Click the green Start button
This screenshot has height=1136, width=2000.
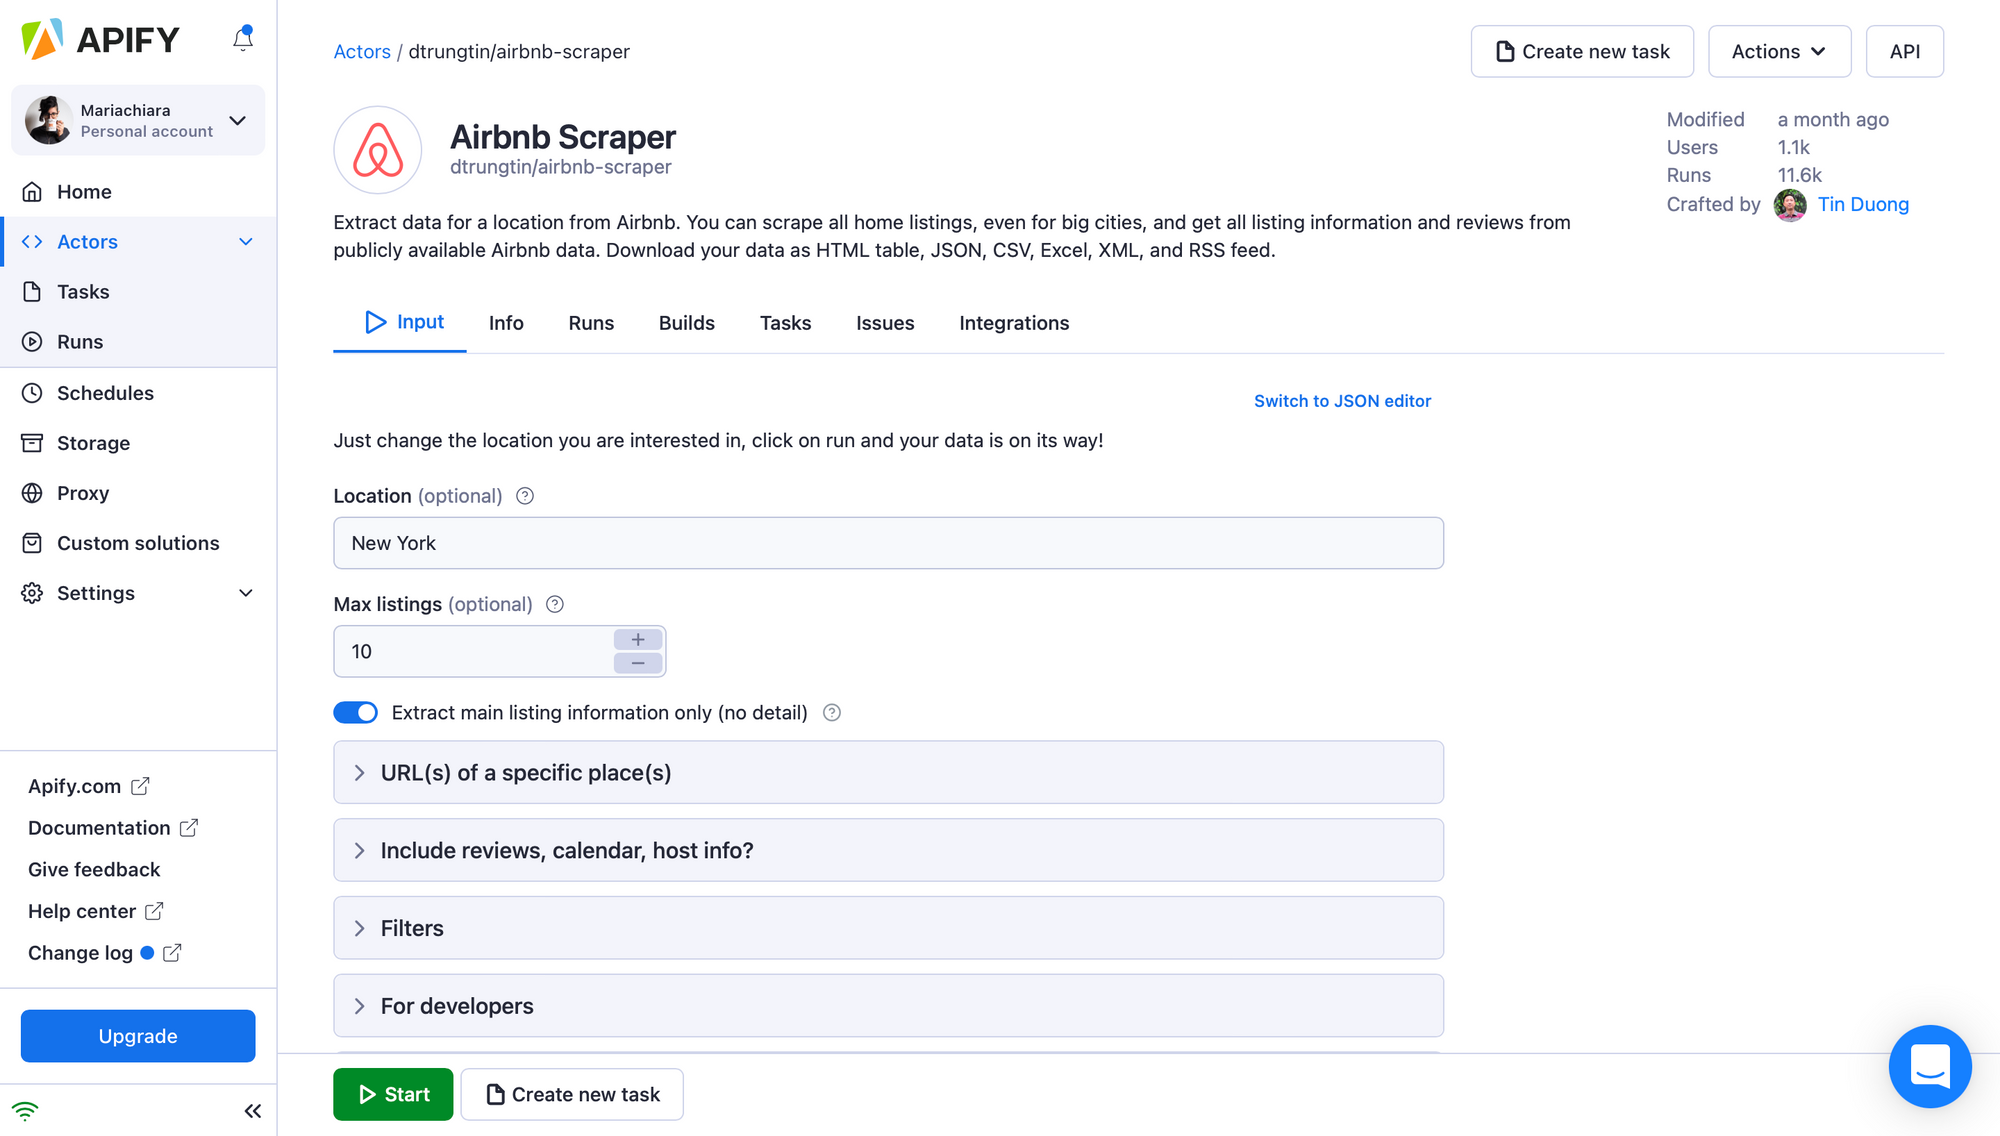point(393,1094)
